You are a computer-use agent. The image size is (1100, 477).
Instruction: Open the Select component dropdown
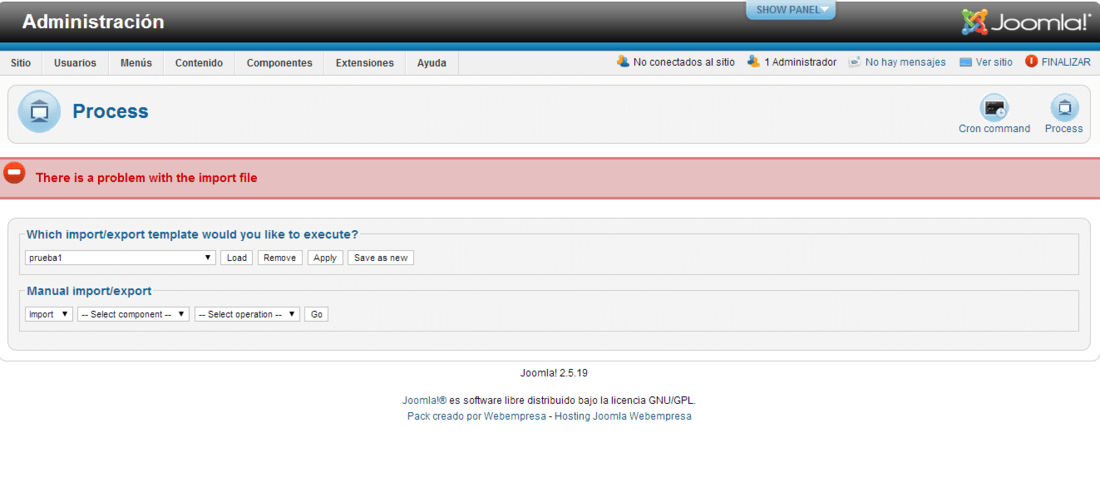pos(133,314)
